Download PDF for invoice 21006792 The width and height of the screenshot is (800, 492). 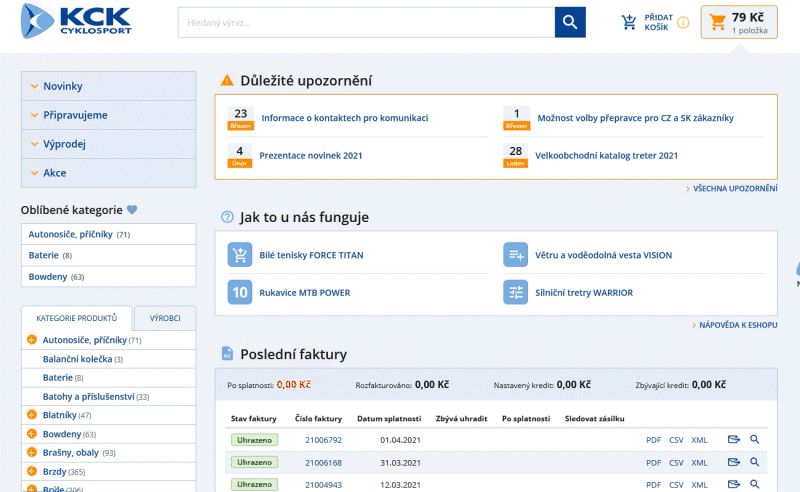pyautogui.click(x=653, y=440)
